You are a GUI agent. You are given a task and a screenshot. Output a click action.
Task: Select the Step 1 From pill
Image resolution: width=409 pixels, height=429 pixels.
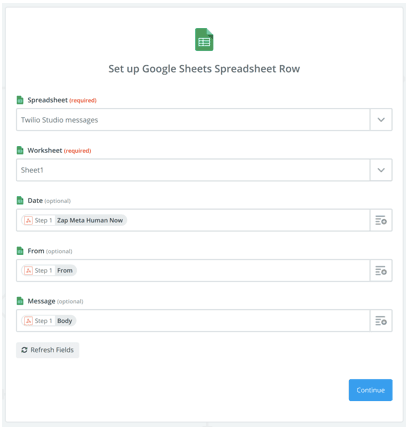[49, 271]
